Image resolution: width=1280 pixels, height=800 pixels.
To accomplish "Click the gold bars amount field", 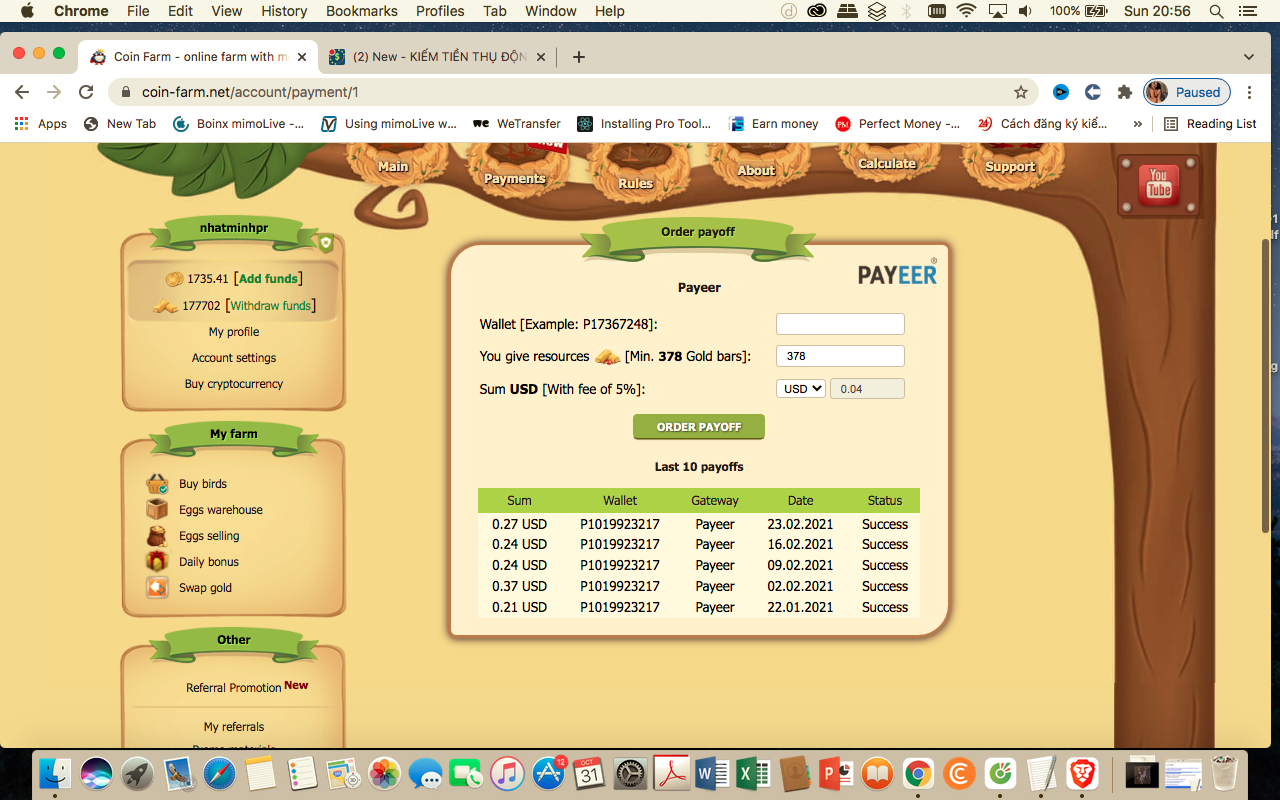I will (840, 356).
